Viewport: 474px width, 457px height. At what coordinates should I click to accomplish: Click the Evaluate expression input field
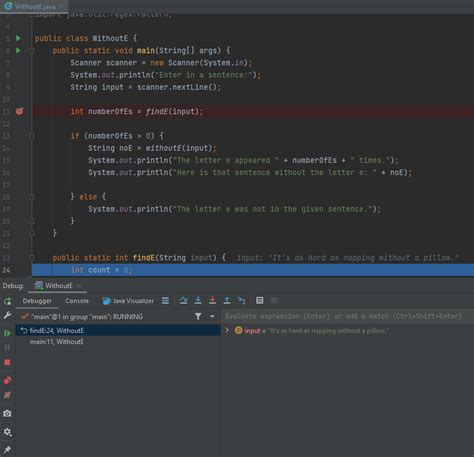(347, 316)
